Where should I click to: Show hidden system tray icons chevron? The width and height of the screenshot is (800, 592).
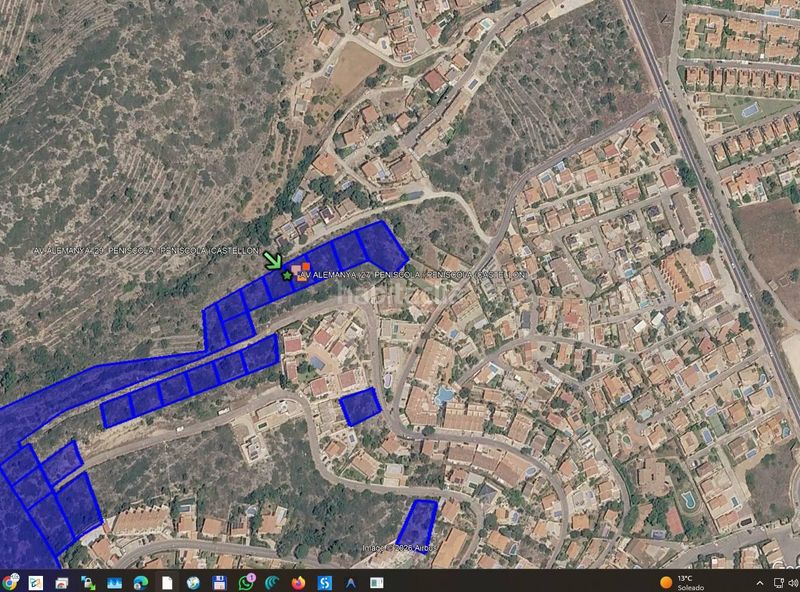[760, 583]
